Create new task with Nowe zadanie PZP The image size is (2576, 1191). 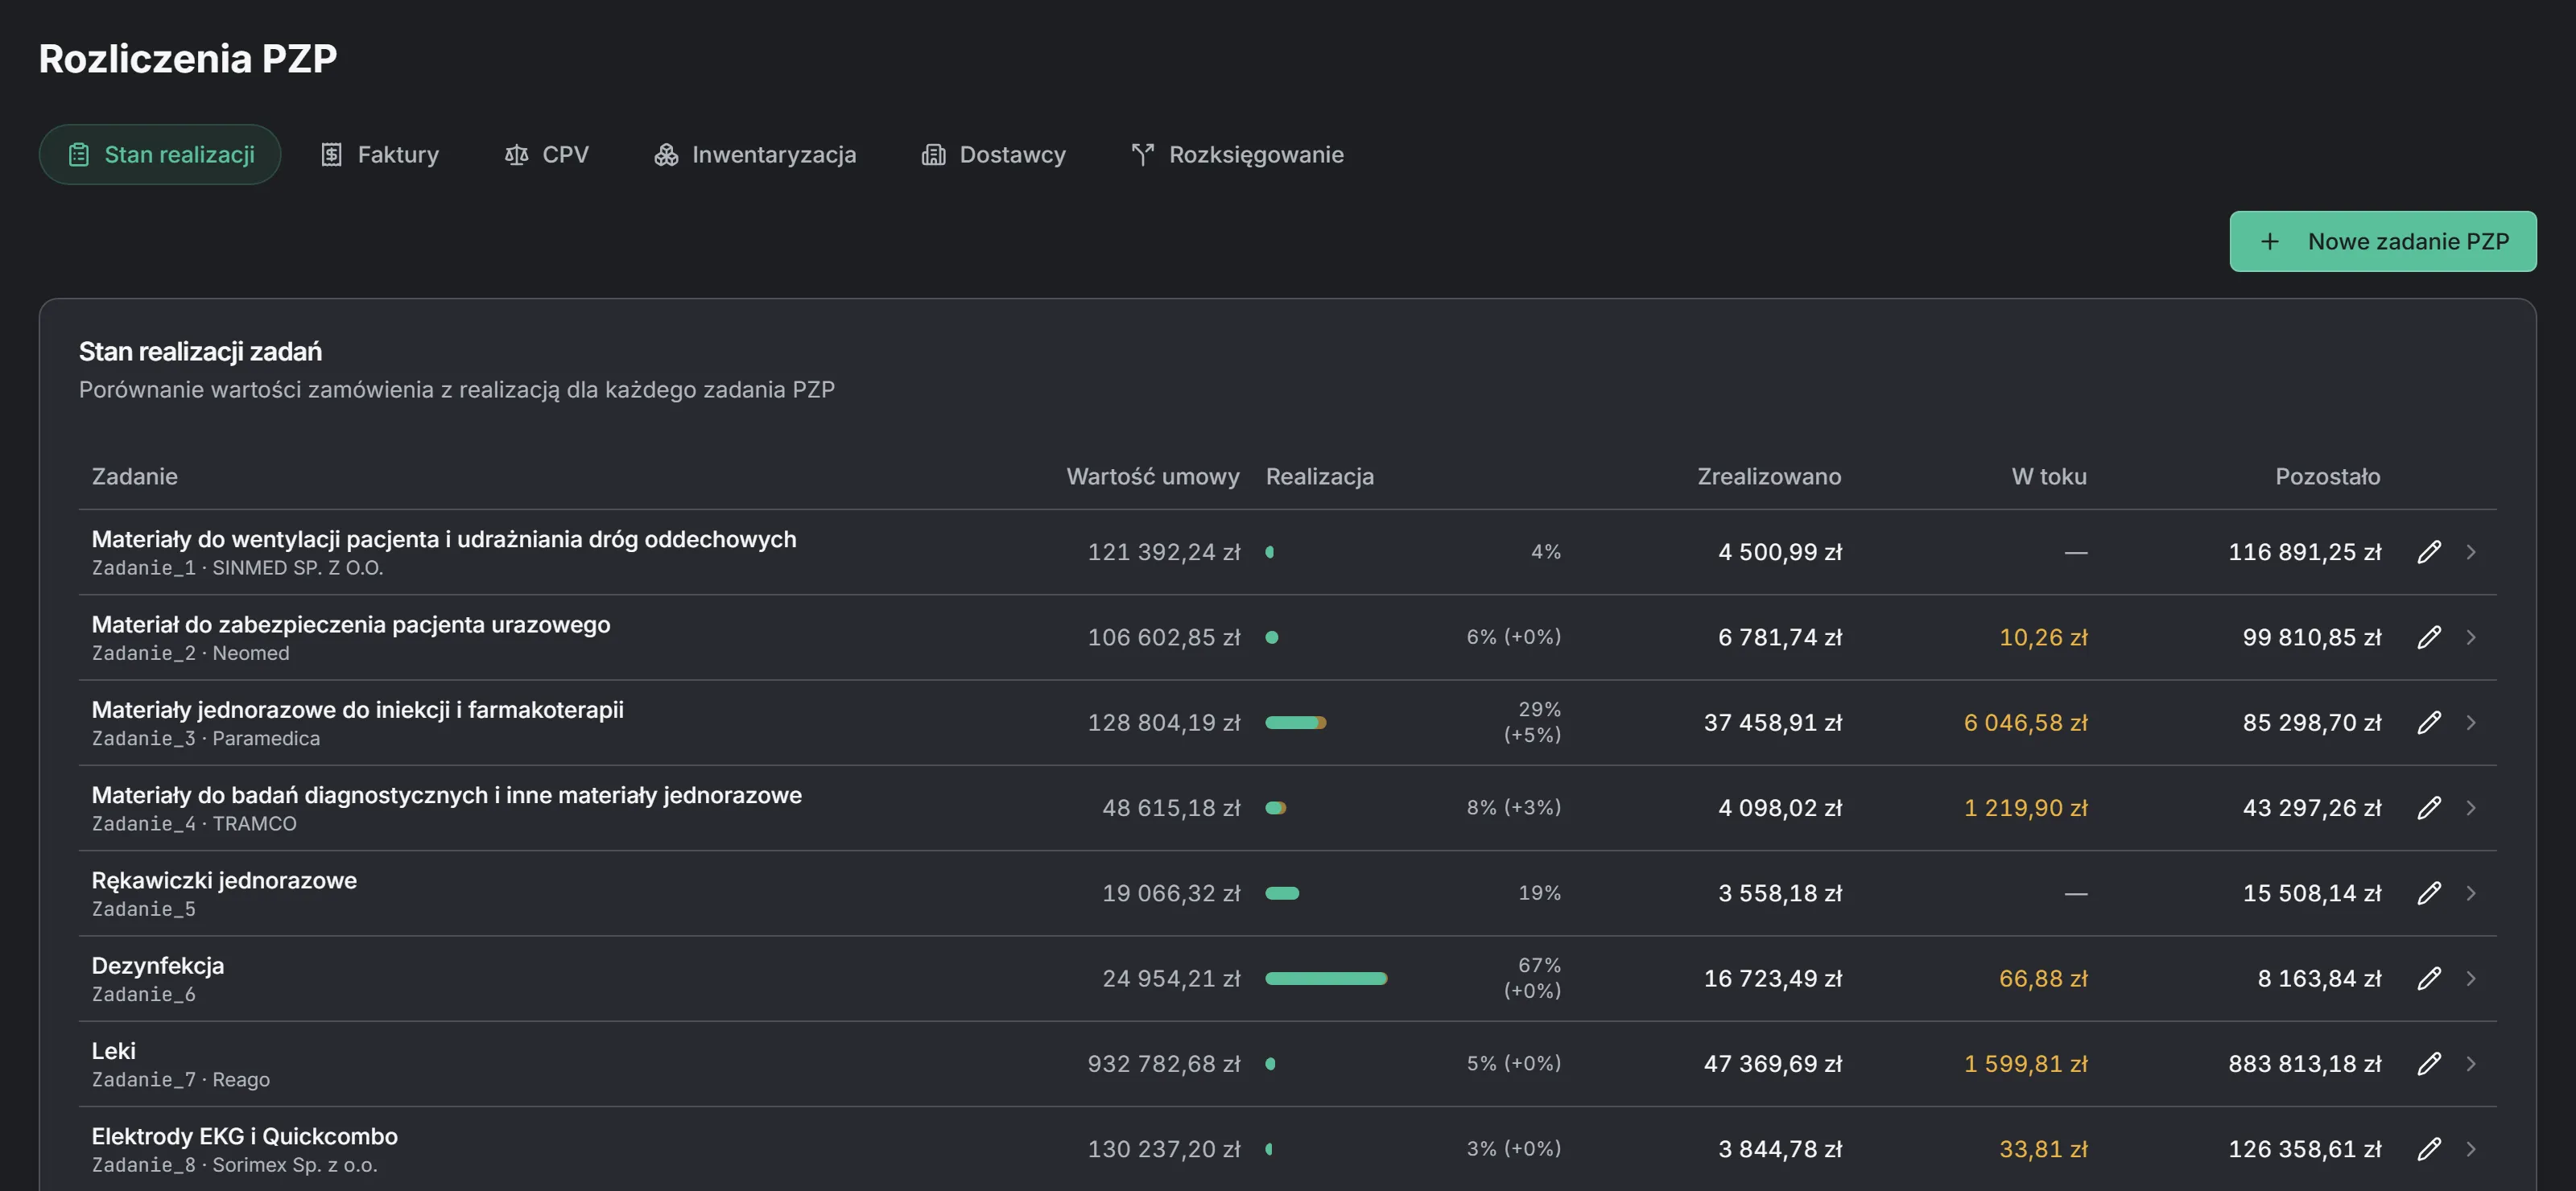point(2383,242)
